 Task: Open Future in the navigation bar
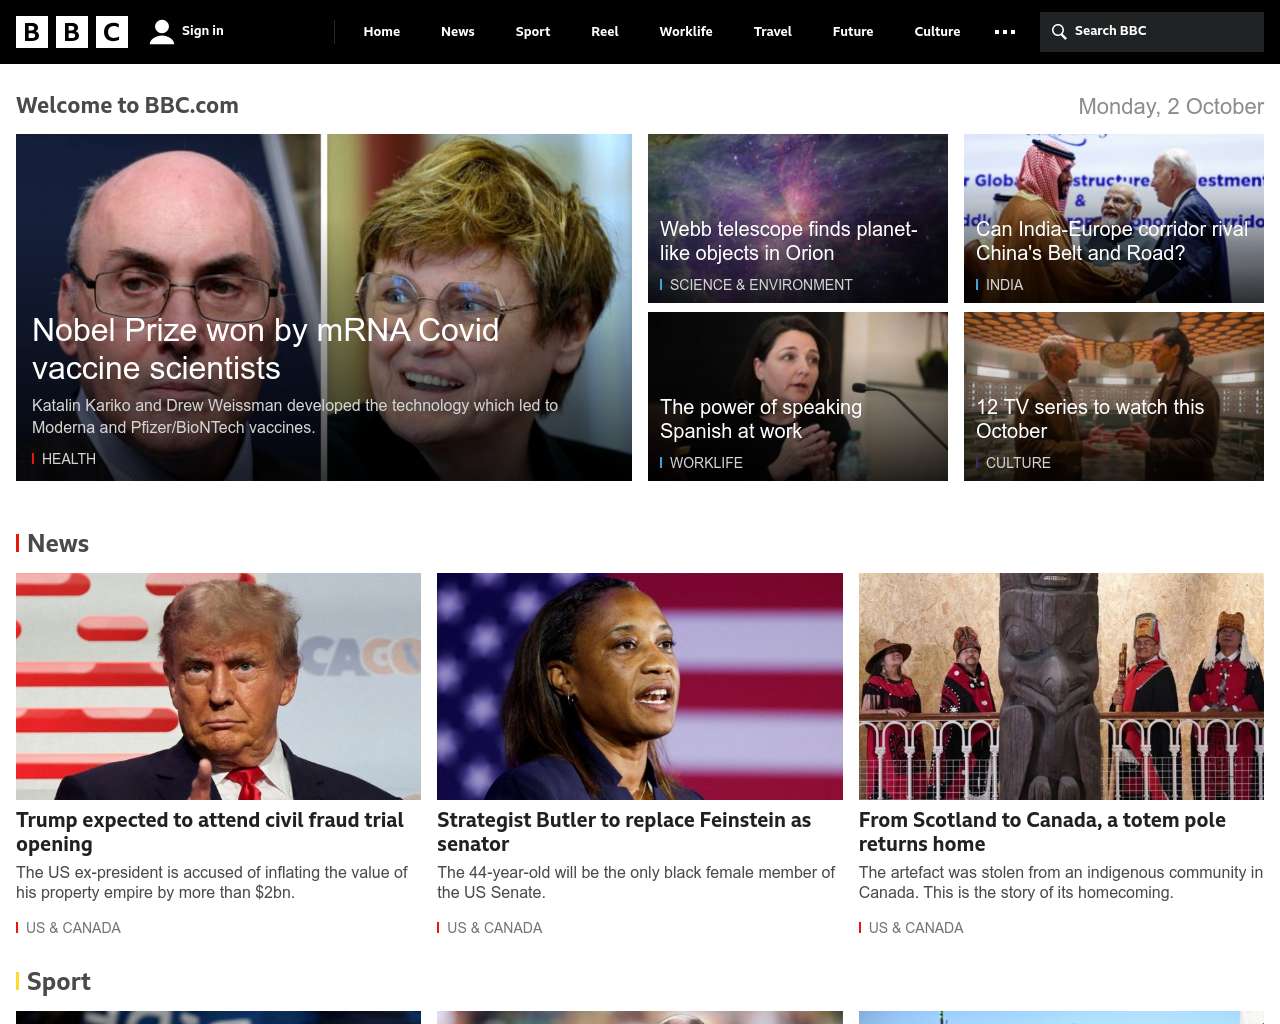(853, 32)
